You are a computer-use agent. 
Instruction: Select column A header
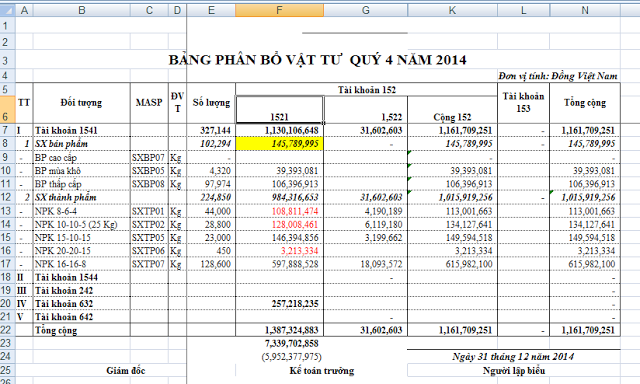tap(24, 10)
